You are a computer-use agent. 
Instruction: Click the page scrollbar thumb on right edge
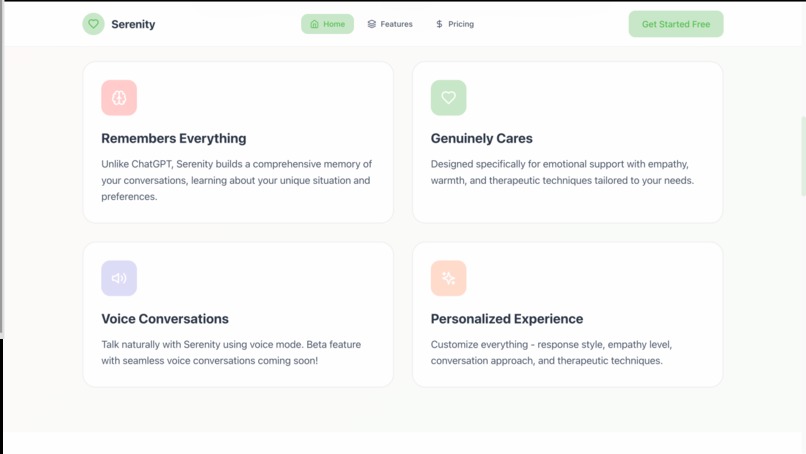(x=803, y=156)
